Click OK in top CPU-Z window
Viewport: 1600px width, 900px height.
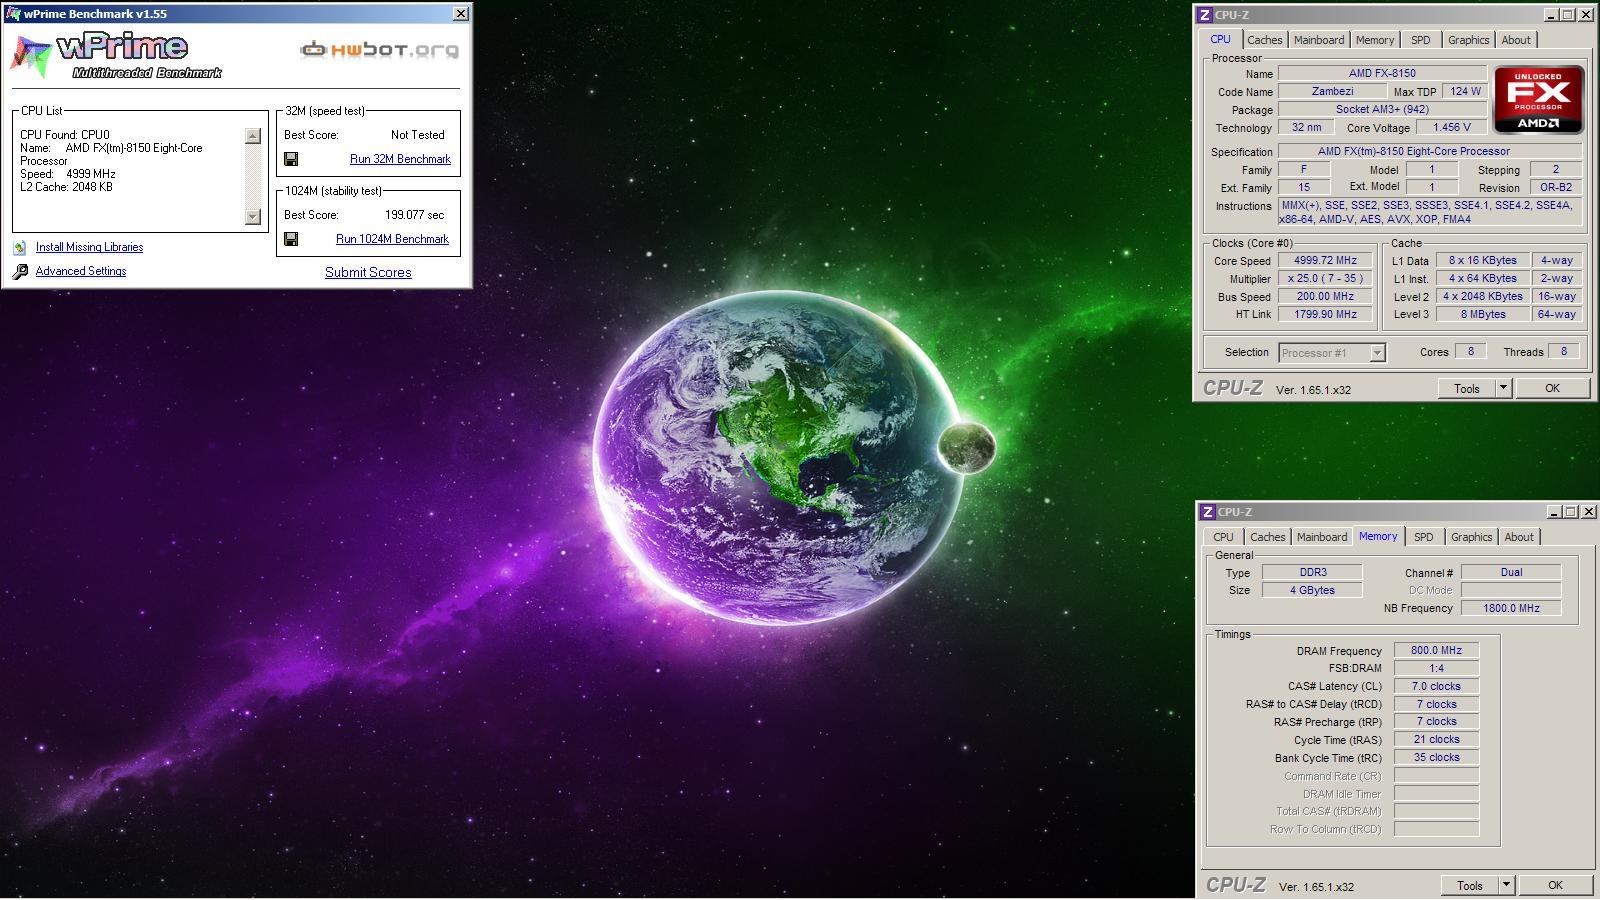point(1552,389)
